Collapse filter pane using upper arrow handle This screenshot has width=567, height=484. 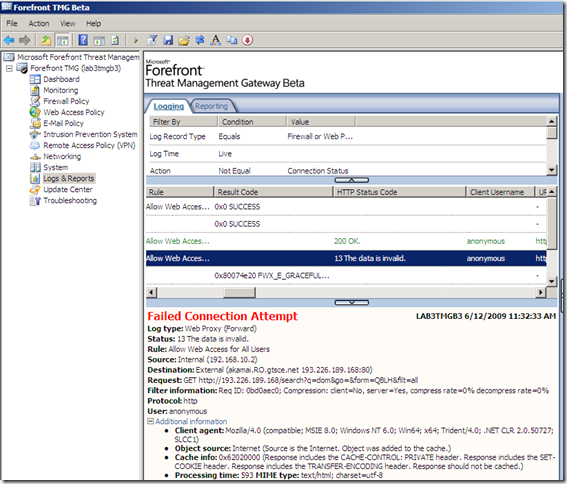point(351,180)
